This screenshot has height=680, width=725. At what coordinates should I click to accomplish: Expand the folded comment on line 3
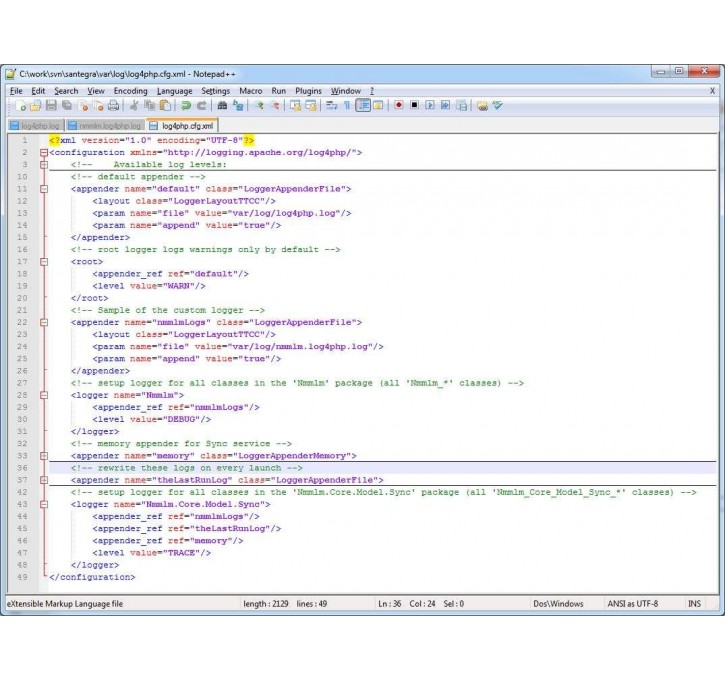click(x=43, y=165)
